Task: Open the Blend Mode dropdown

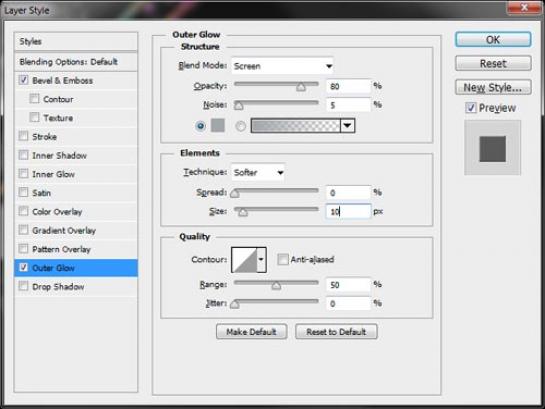Action: click(x=282, y=66)
